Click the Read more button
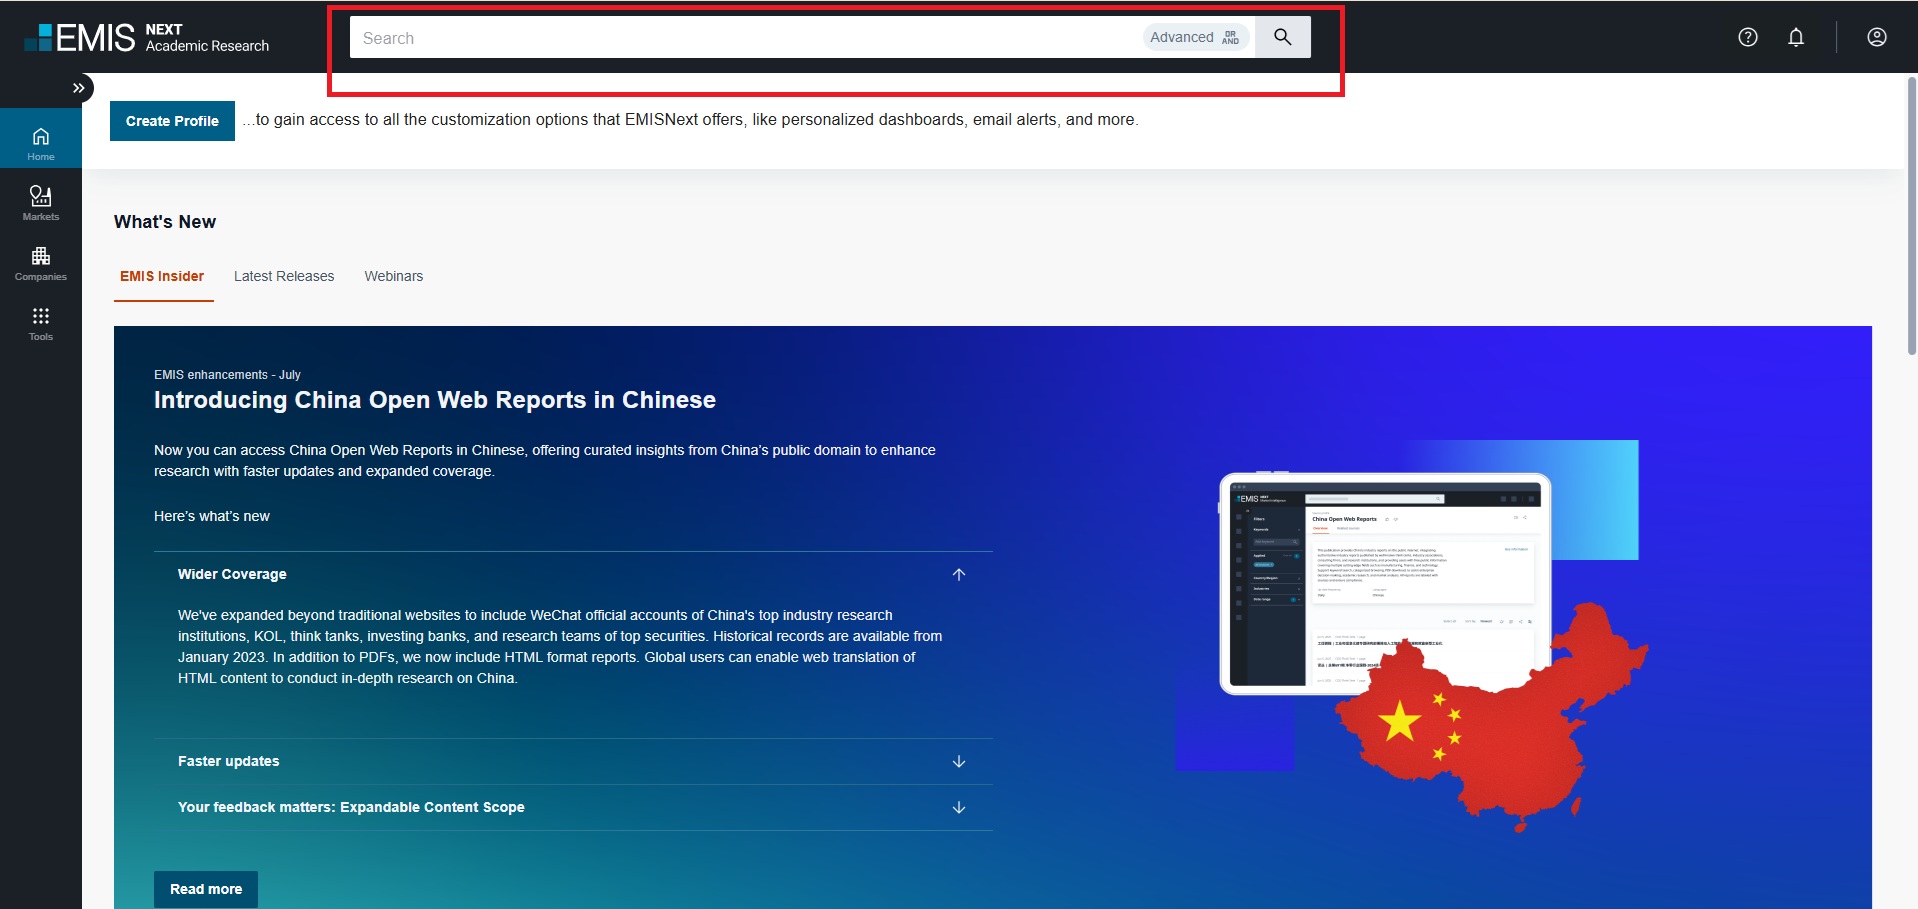This screenshot has width=1918, height=909. [206, 889]
